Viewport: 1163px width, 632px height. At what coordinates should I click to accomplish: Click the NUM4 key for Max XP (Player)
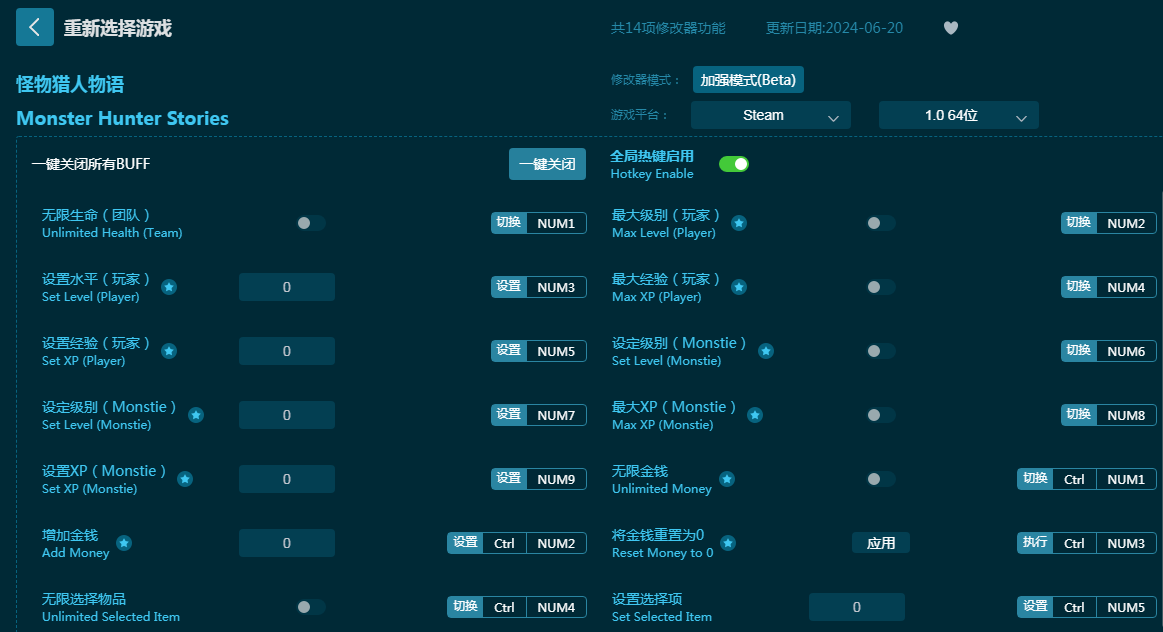[x=1126, y=287]
